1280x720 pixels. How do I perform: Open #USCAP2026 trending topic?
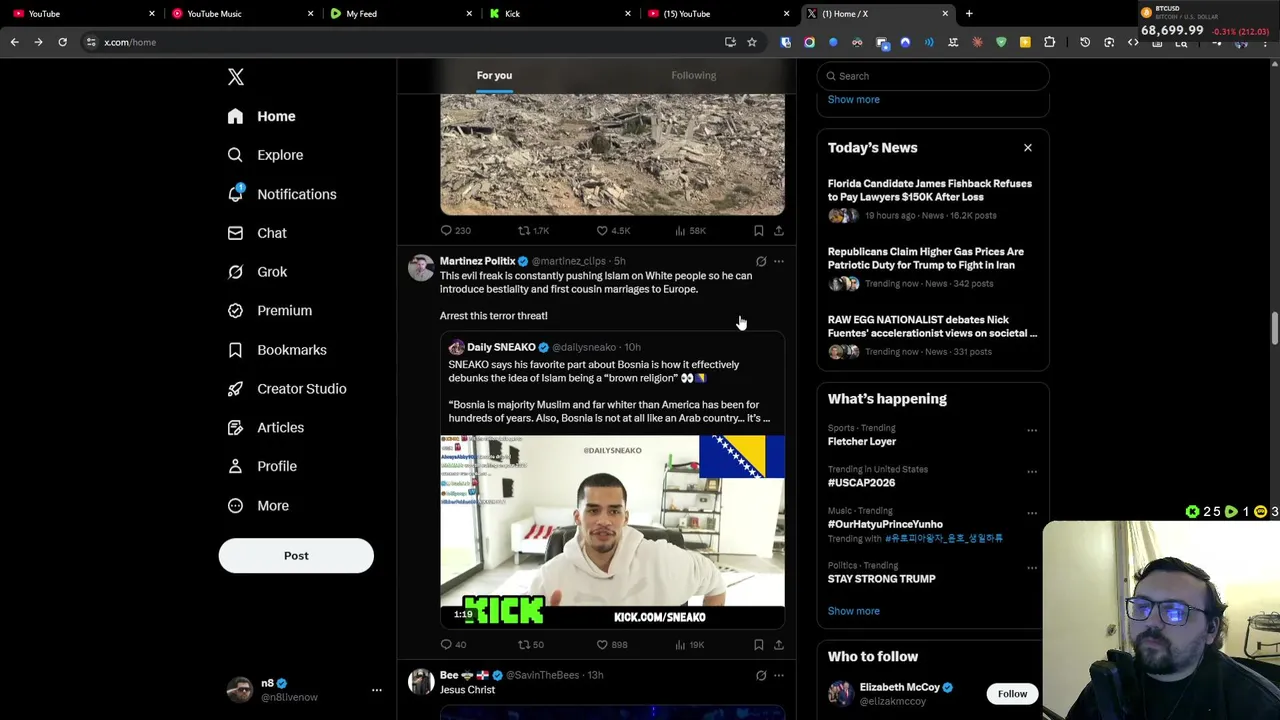pyautogui.click(x=861, y=483)
